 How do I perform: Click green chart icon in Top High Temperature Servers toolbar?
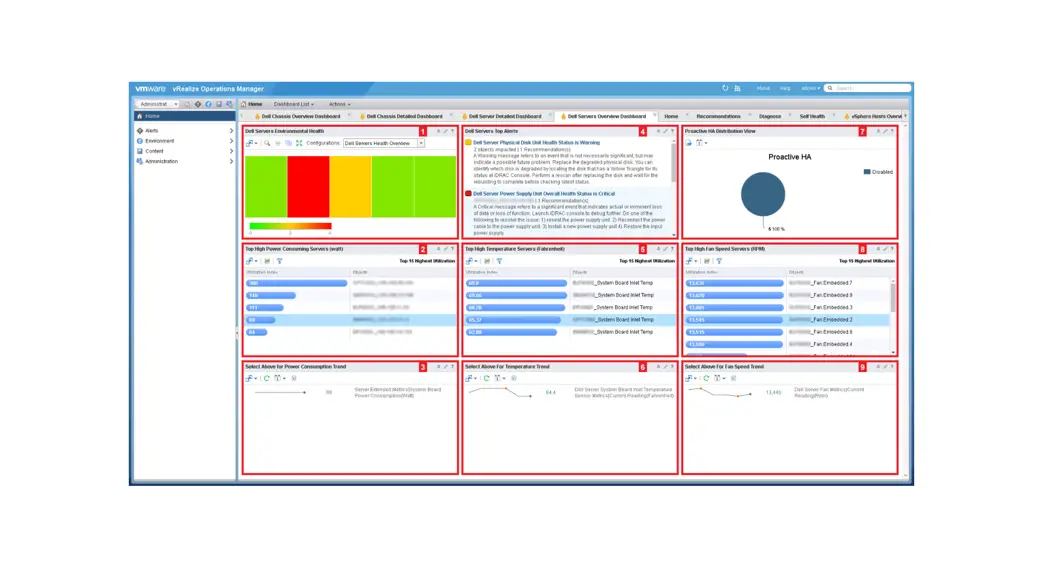point(487,261)
